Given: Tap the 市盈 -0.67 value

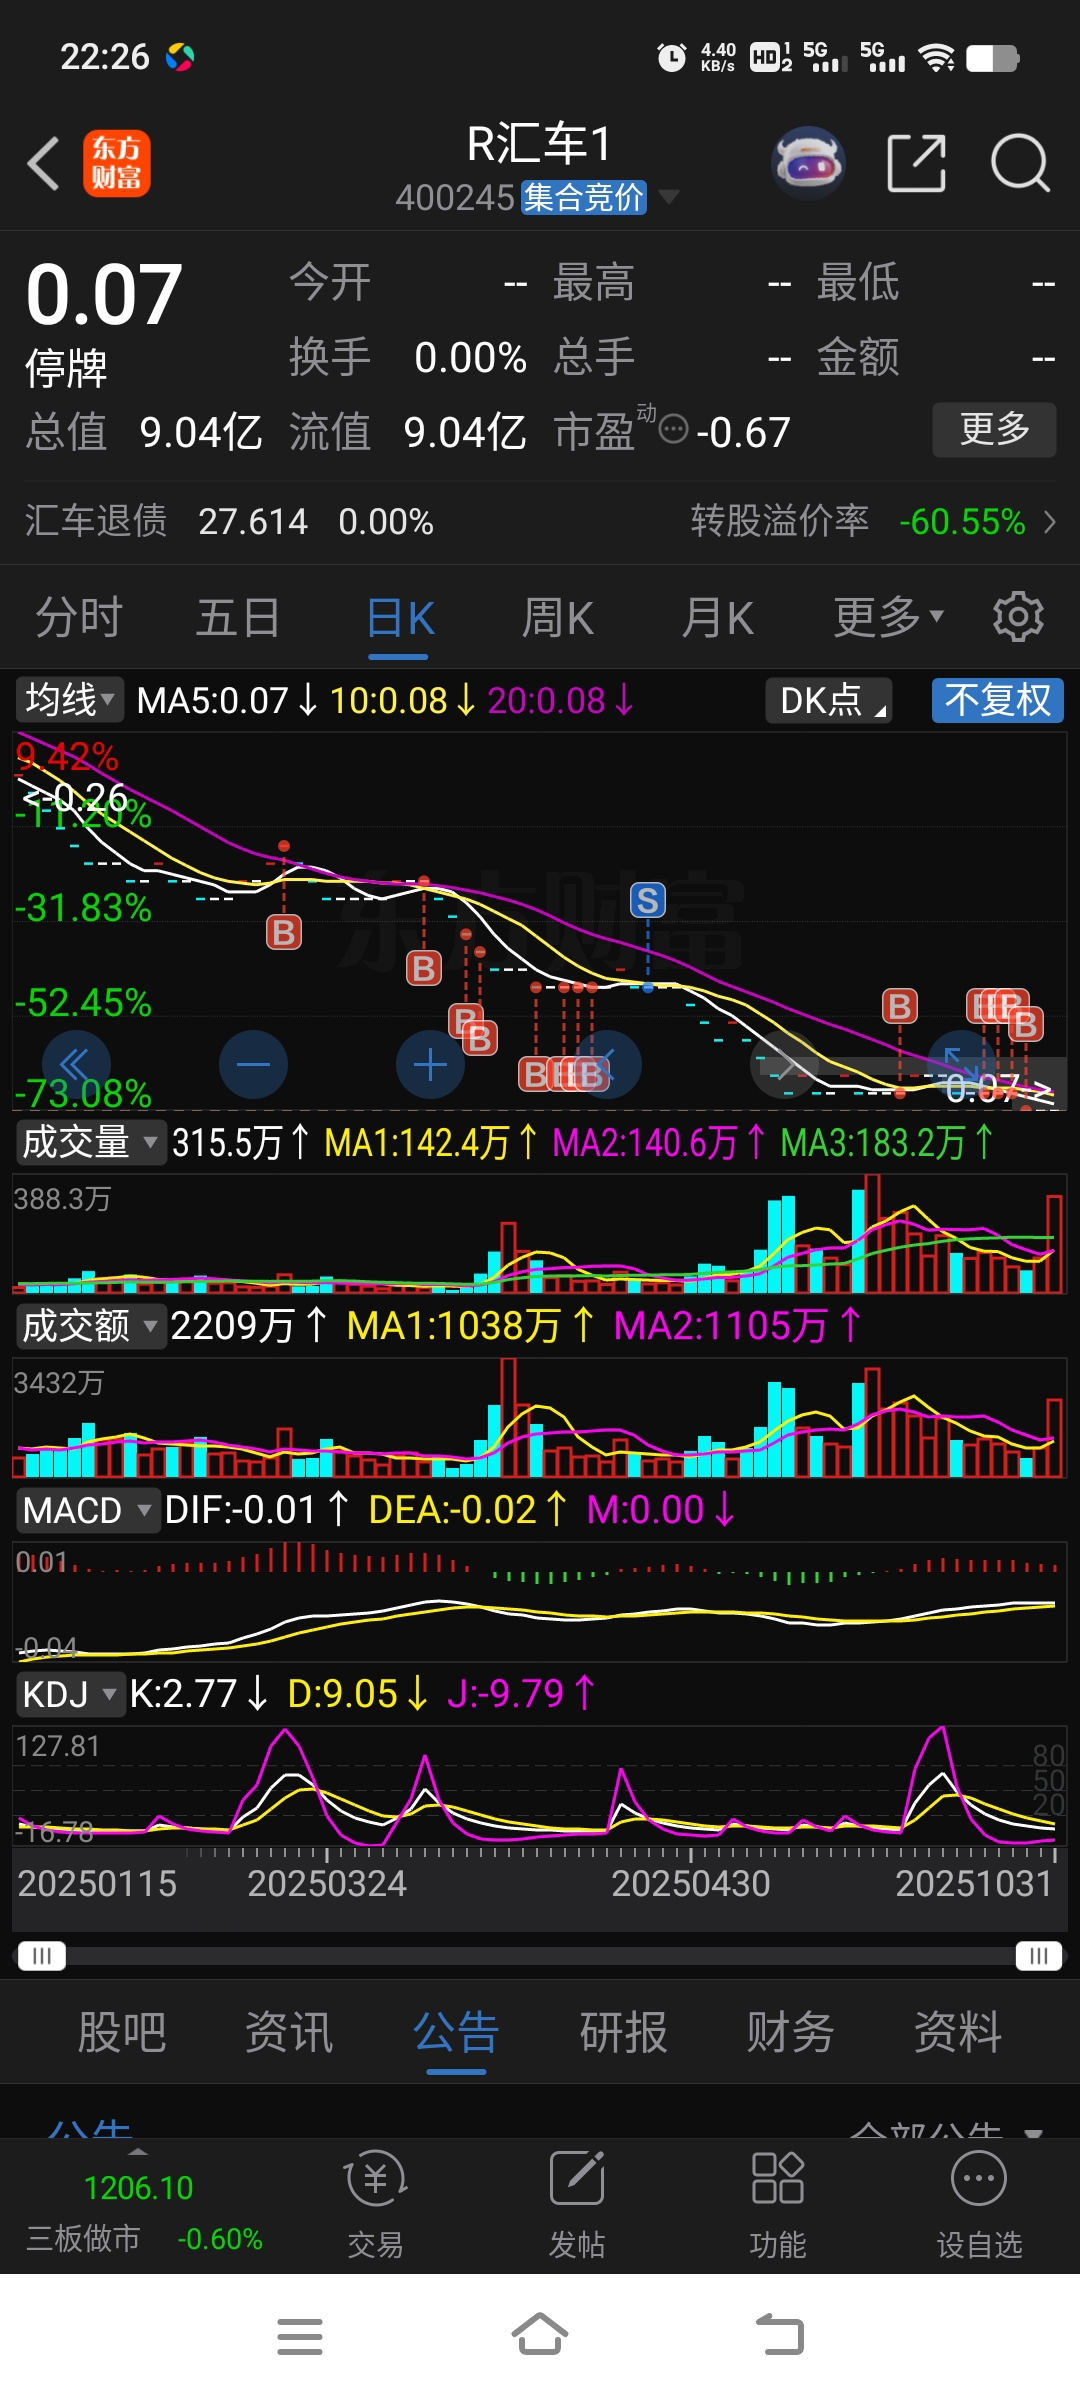Looking at the screenshot, I should [x=743, y=433].
